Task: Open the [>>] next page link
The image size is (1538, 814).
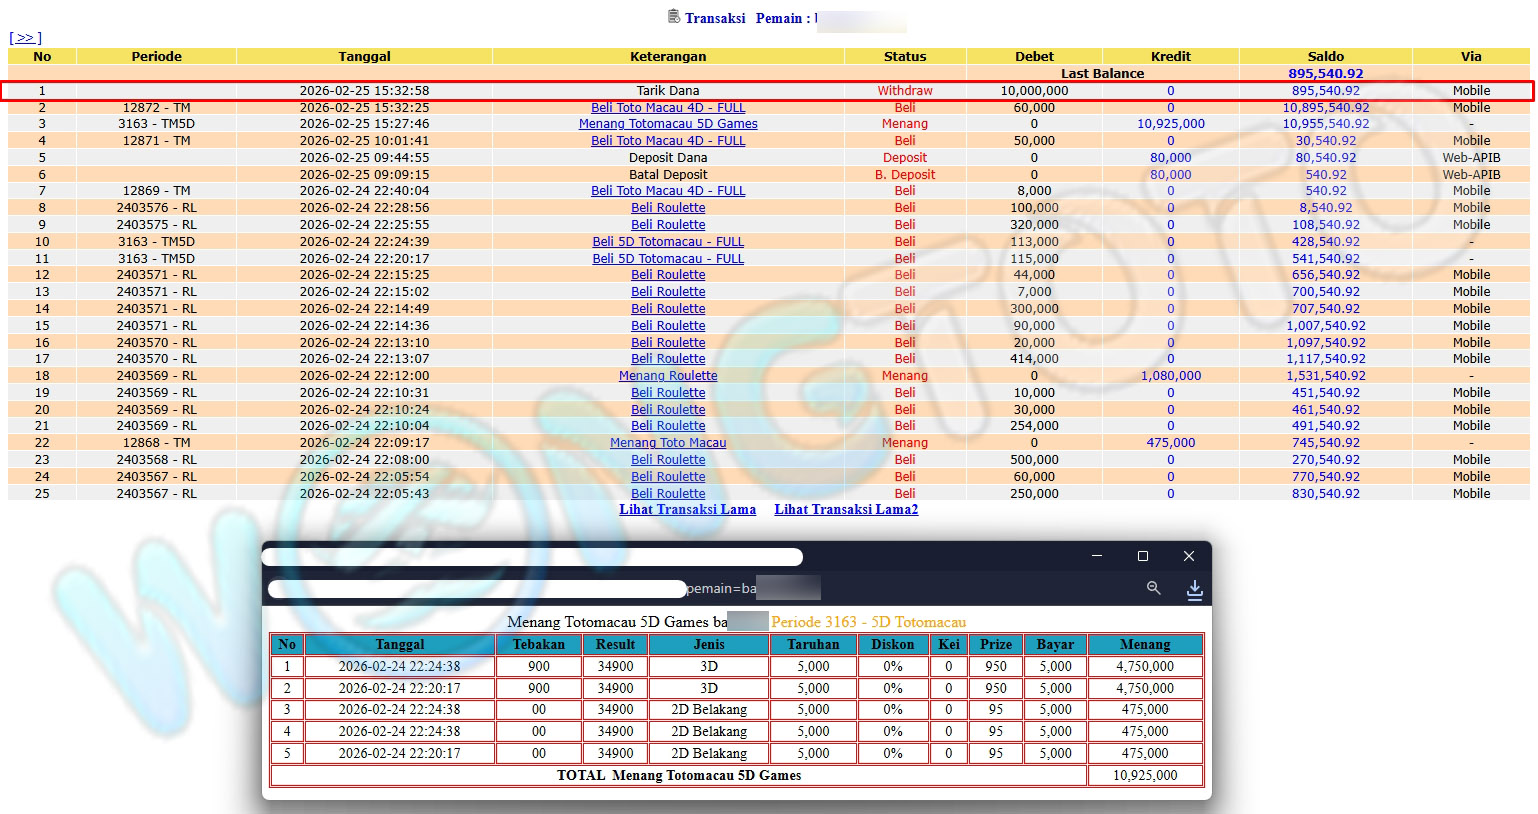Action: click(25, 38)
